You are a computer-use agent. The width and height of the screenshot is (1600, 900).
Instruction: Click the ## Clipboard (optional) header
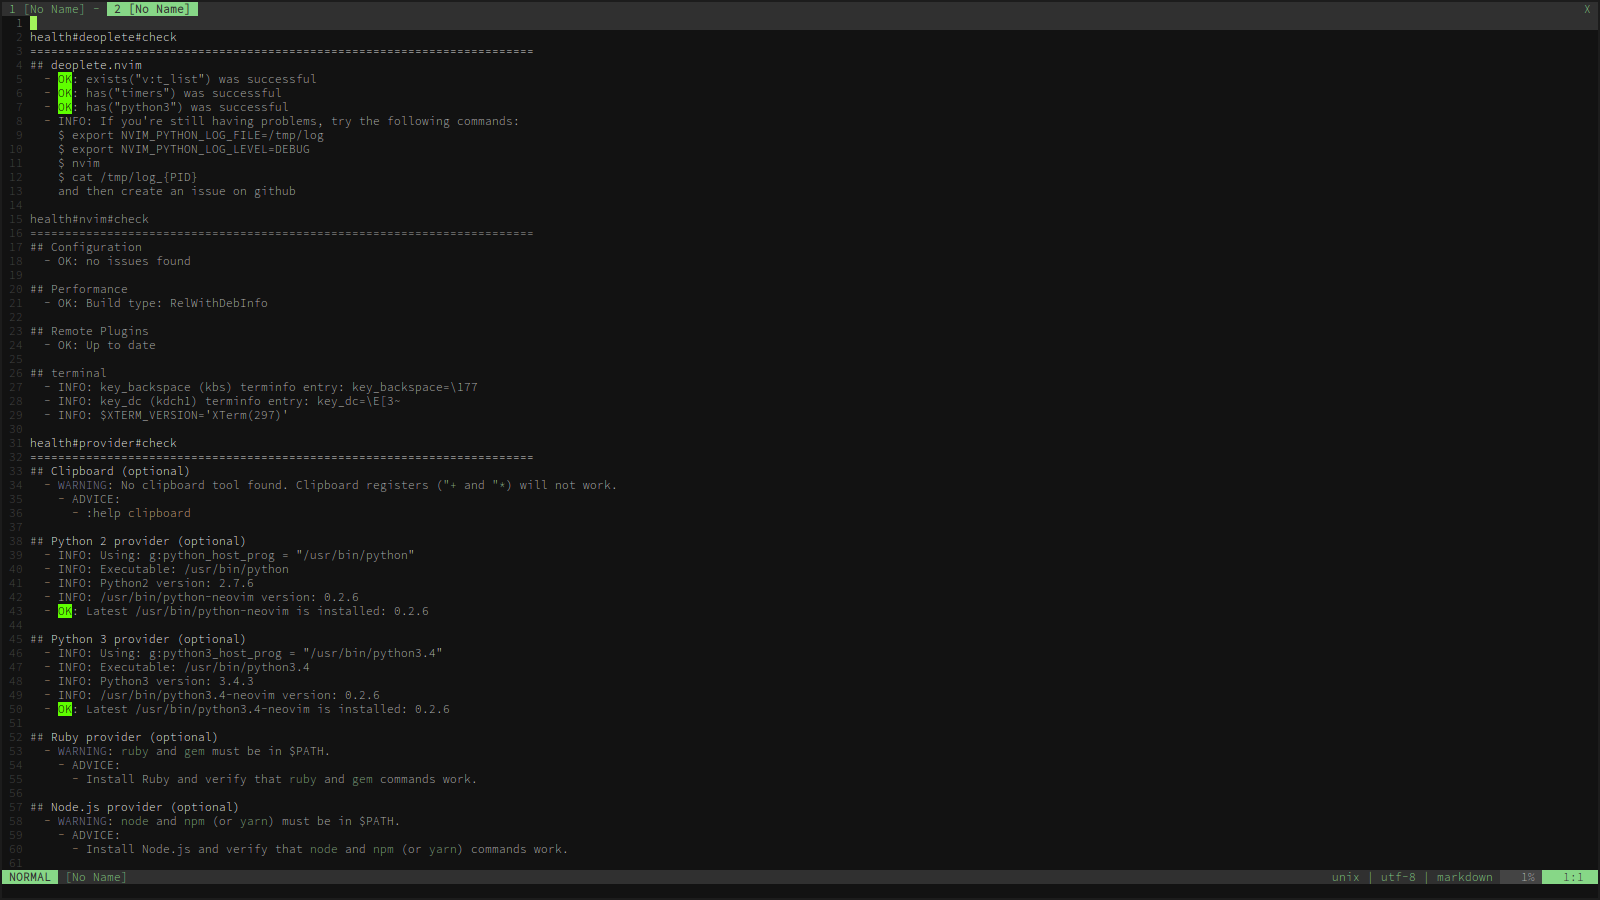[110, 470]
